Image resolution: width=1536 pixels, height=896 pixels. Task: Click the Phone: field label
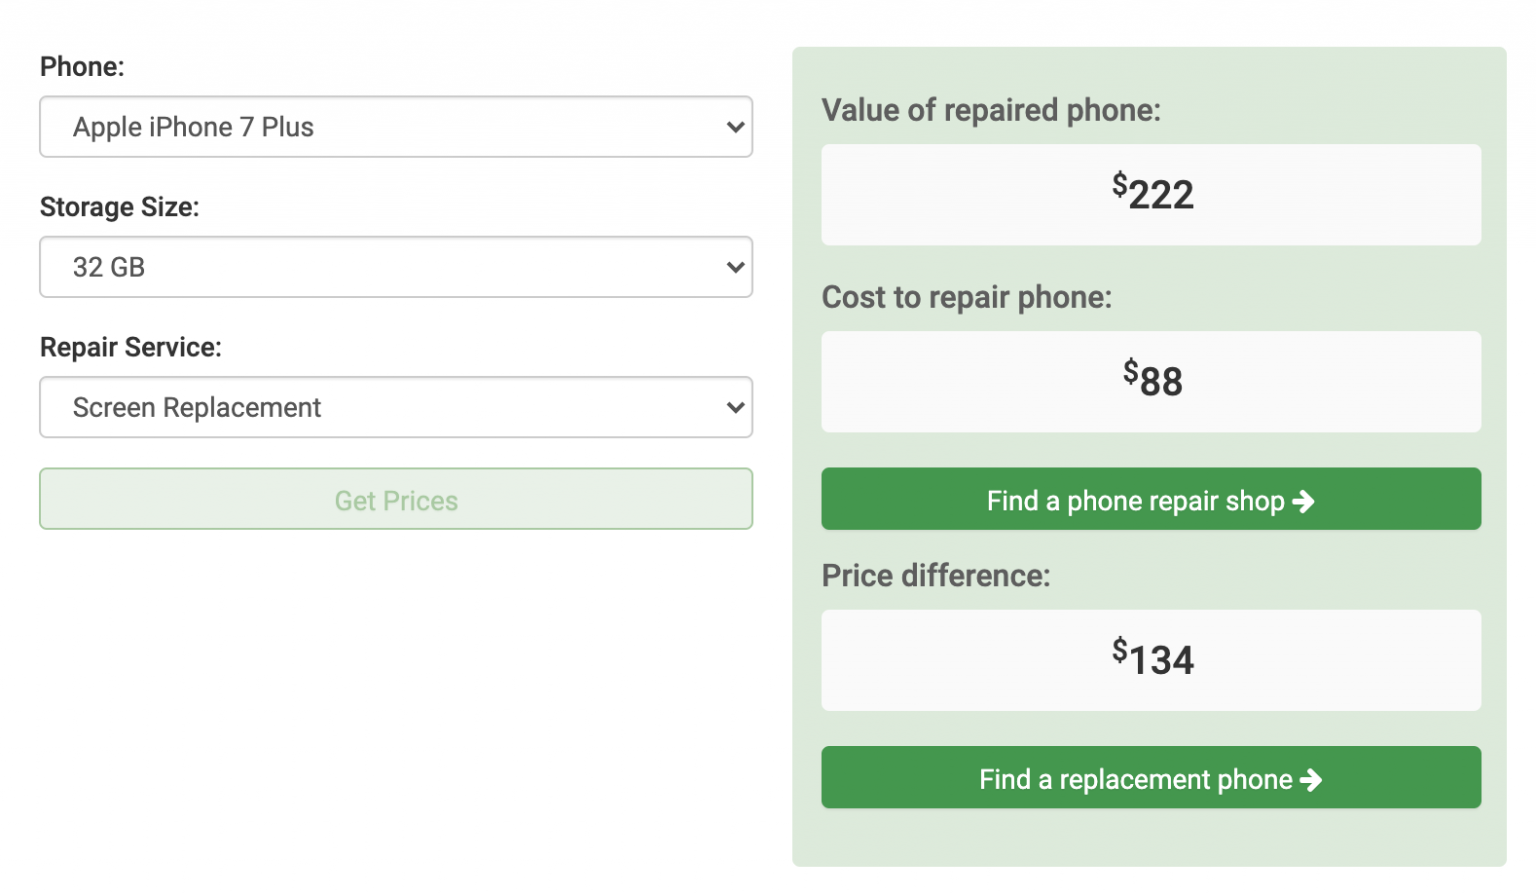[x=82, y=67]
